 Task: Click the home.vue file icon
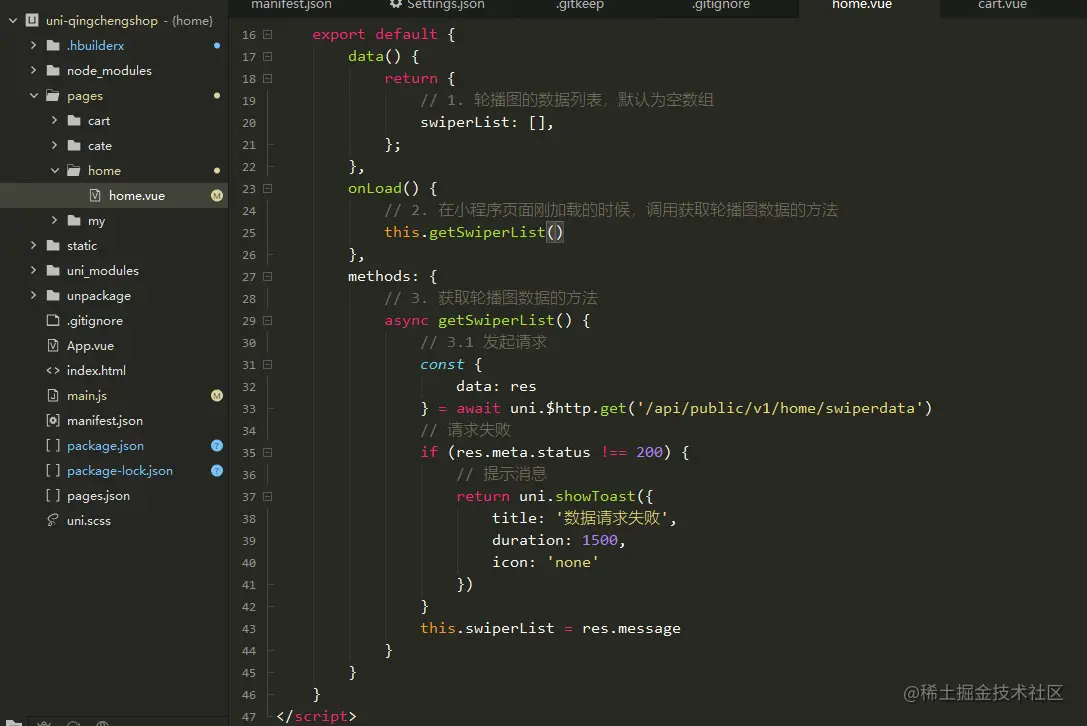(95, 196)
